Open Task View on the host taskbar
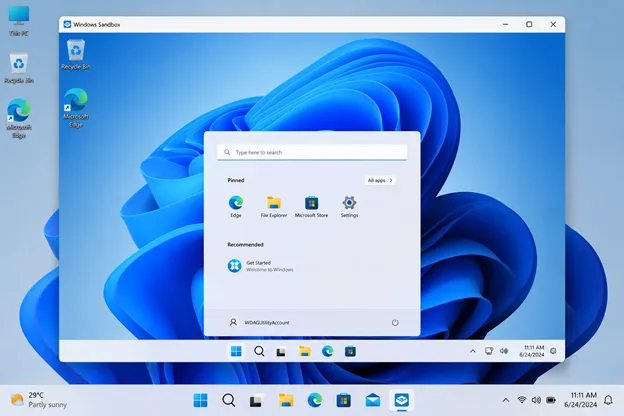 tap(257, 400)
